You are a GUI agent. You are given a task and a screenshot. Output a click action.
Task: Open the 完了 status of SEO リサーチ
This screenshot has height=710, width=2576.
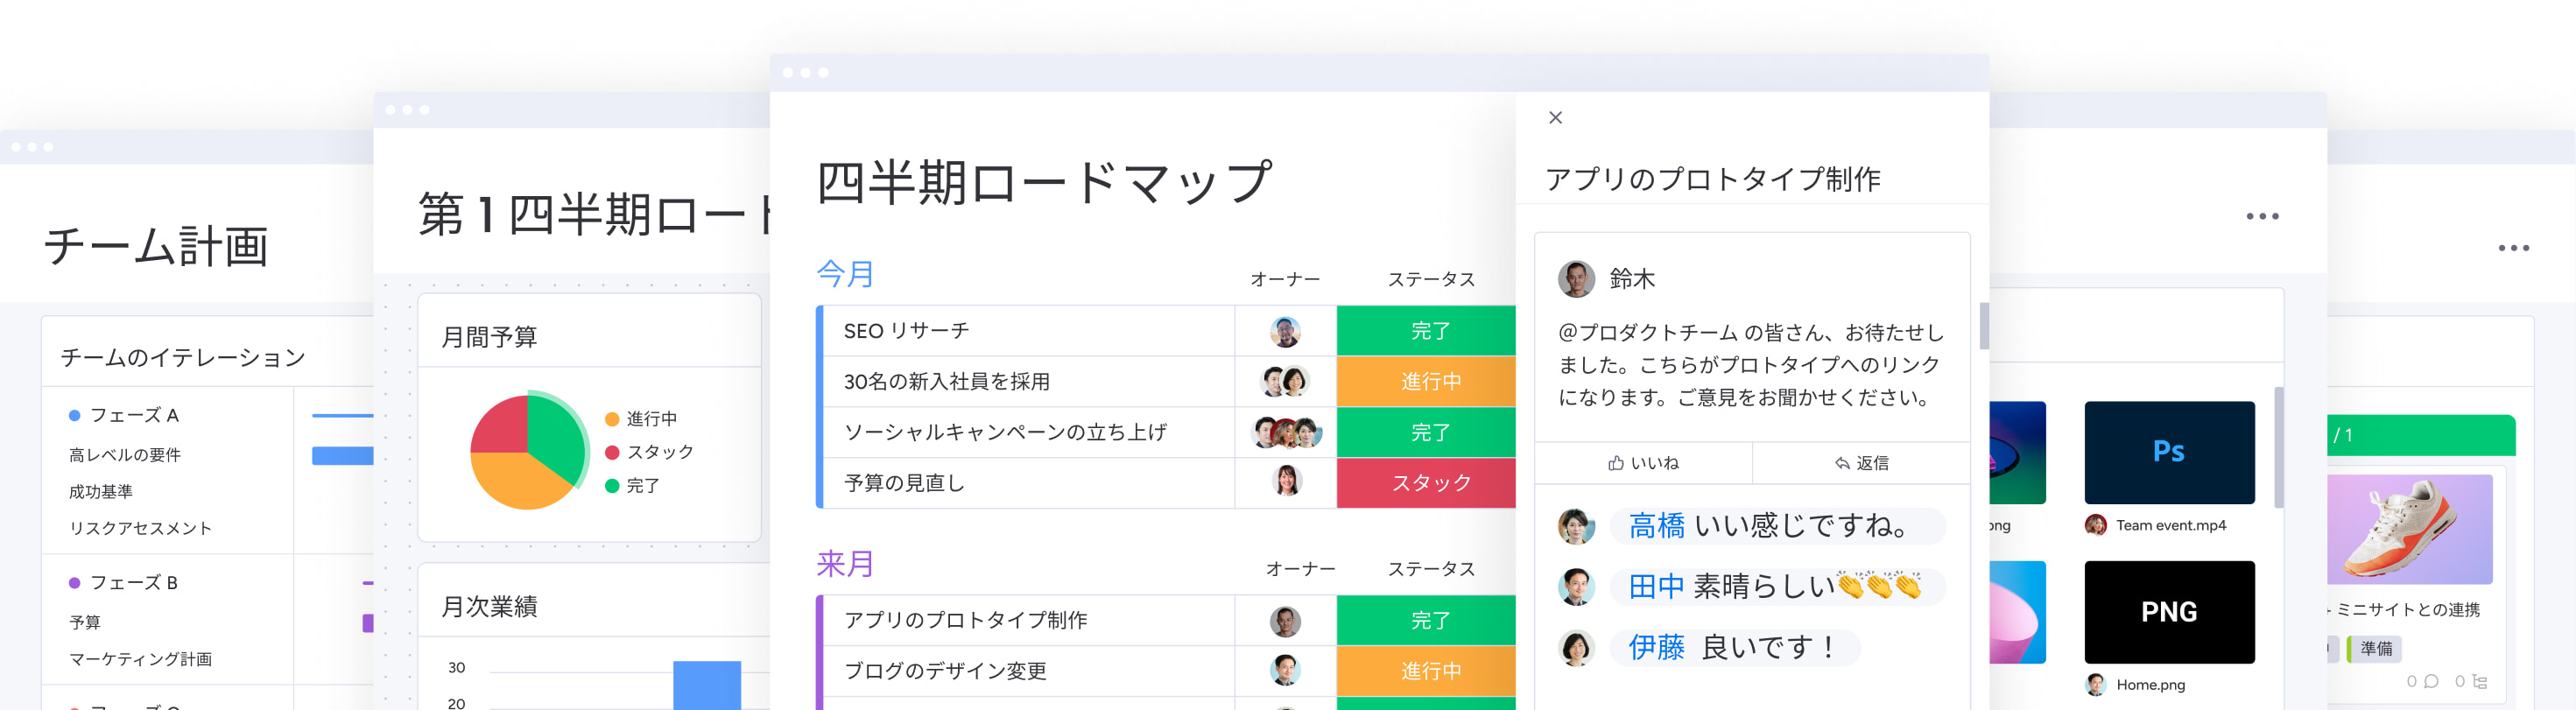click(1426, 331)
